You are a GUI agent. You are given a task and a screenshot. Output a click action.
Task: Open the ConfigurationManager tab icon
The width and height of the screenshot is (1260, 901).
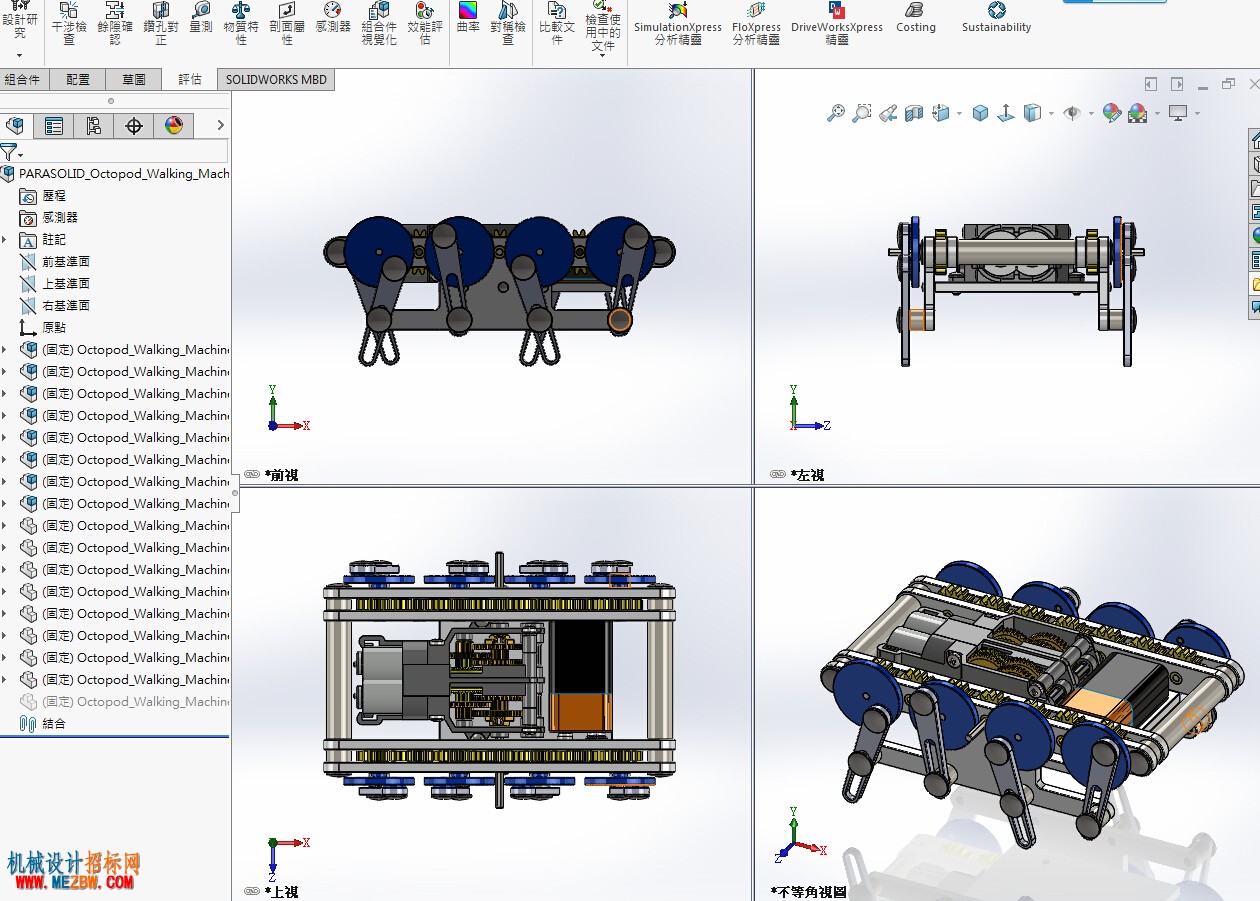coord(94,125)
